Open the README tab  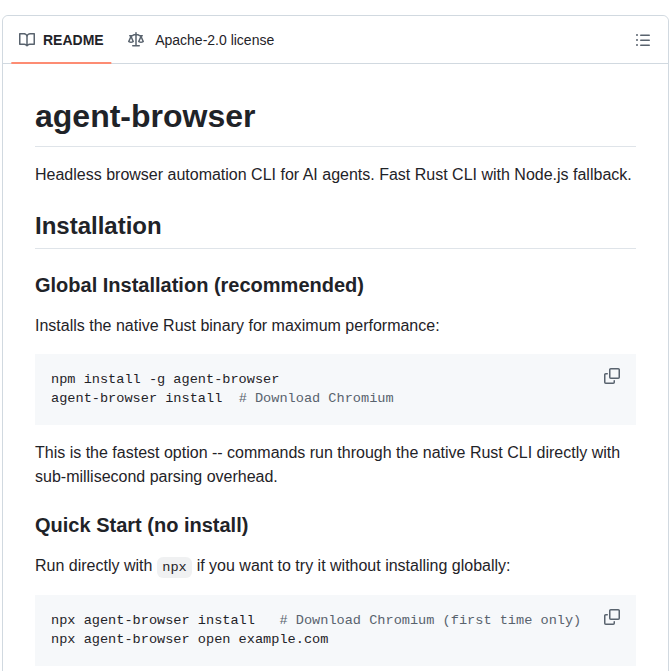point(61,40)
